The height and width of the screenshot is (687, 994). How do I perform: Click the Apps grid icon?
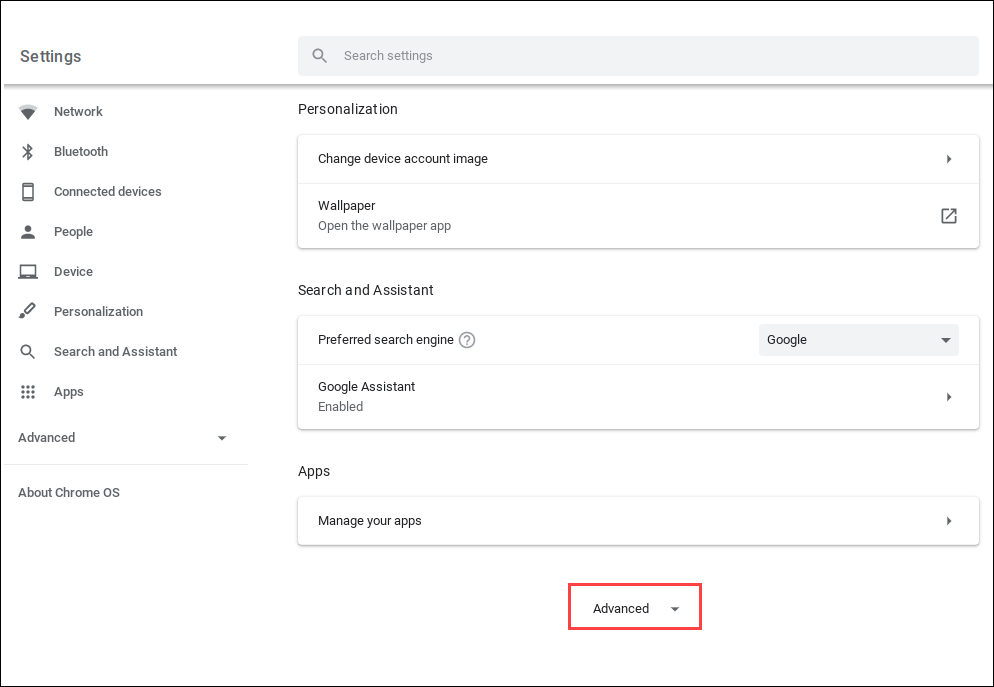tap(28, 392)
